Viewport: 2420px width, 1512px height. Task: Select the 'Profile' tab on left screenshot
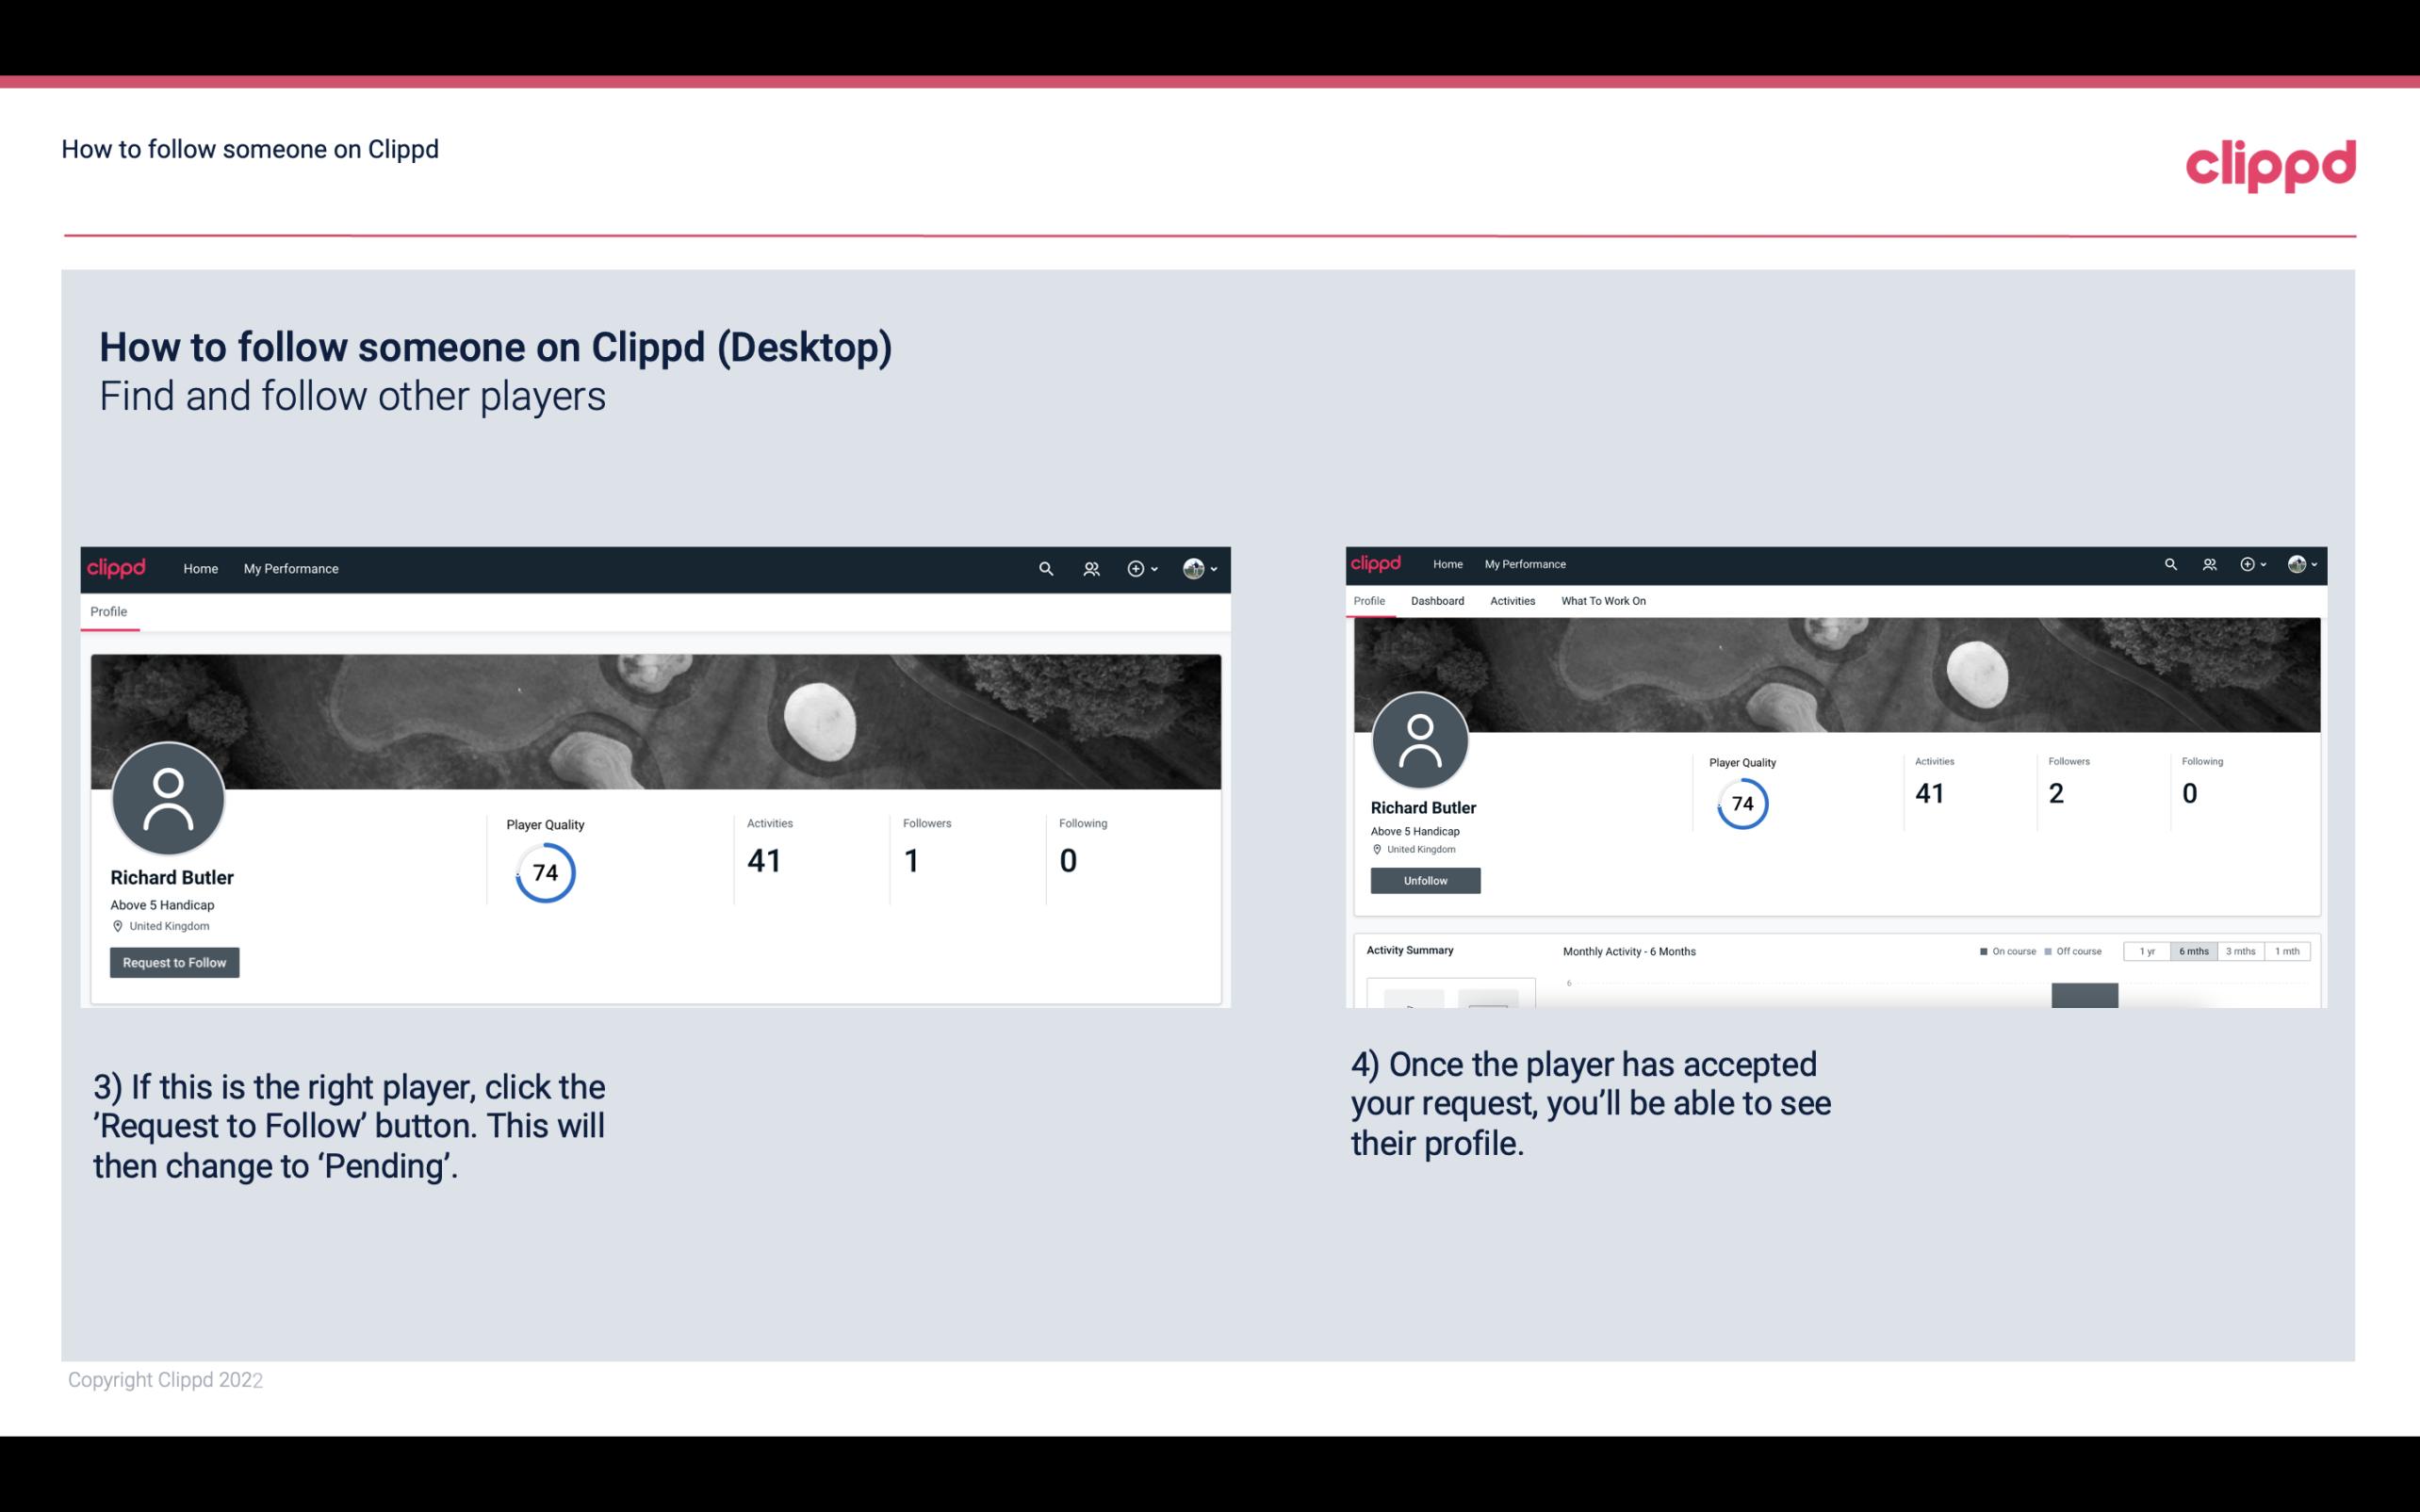108,610
